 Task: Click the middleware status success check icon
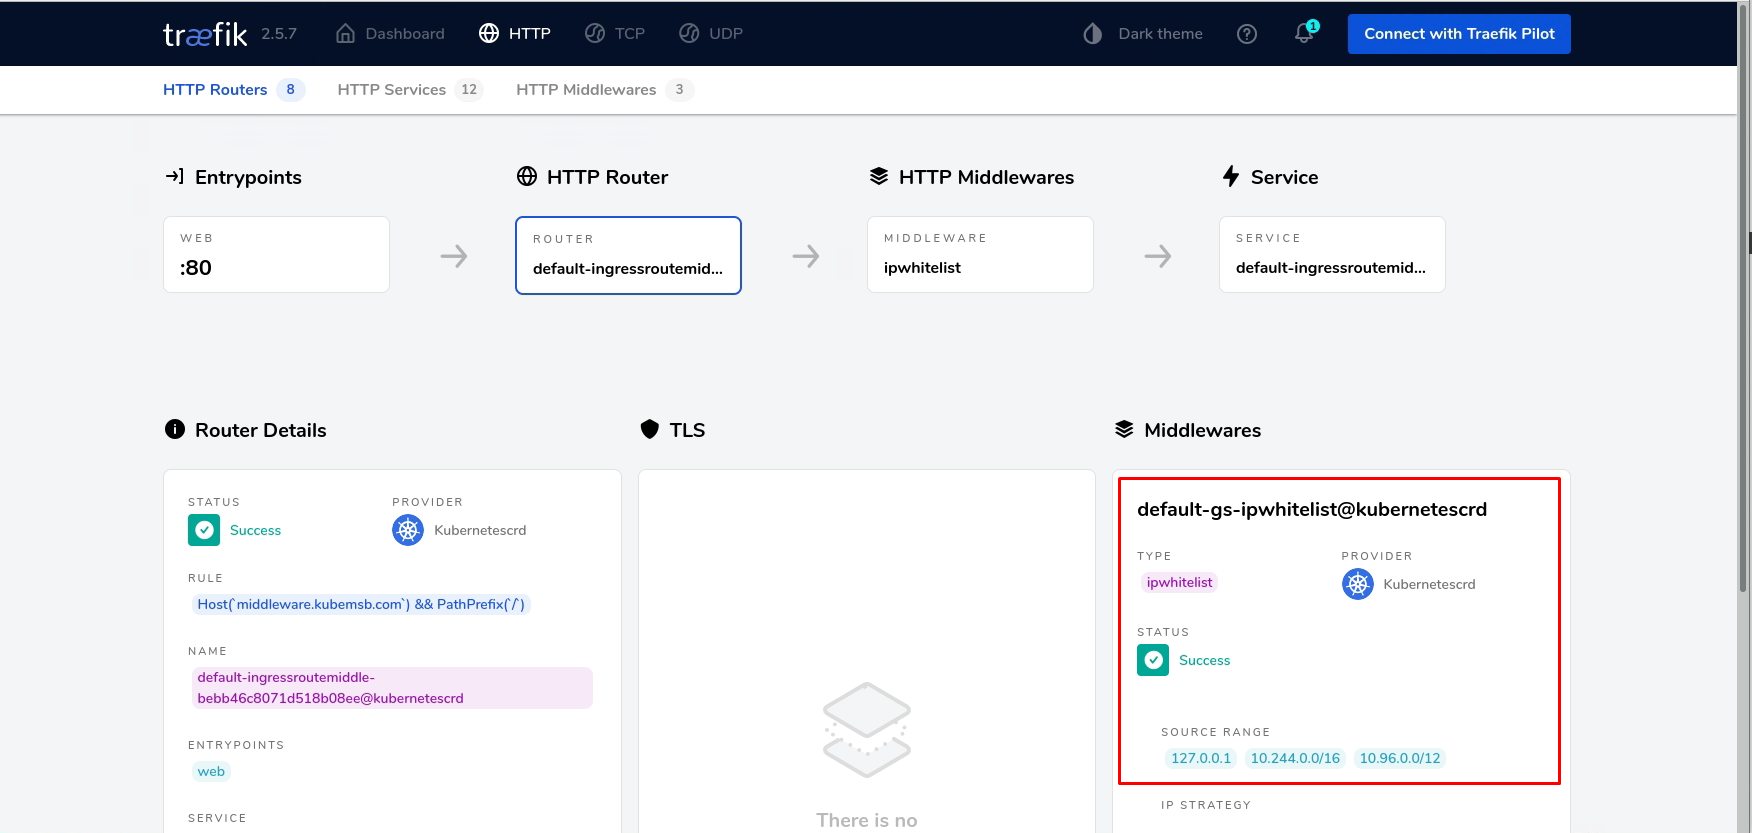[x=1153, y=660]
